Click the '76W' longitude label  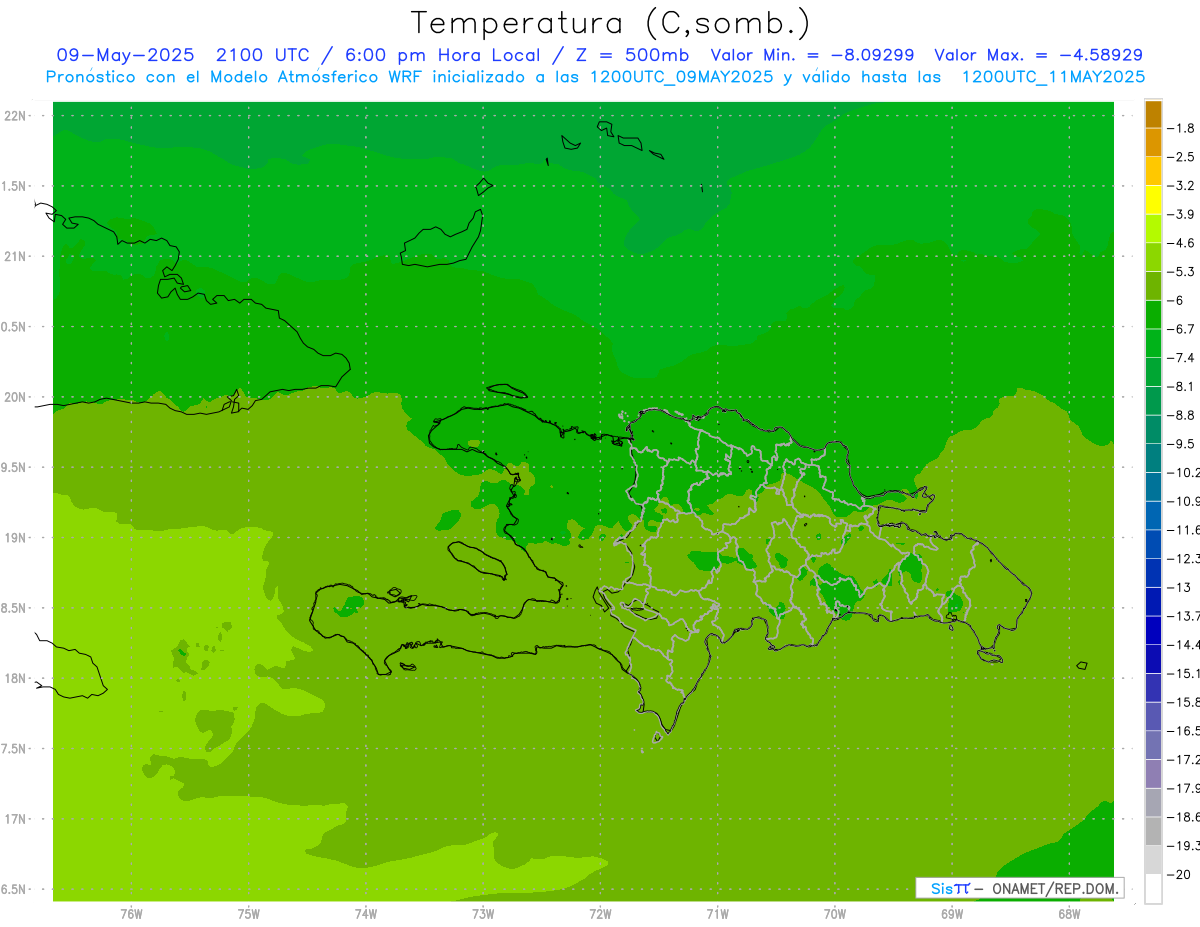coord(131,914)
